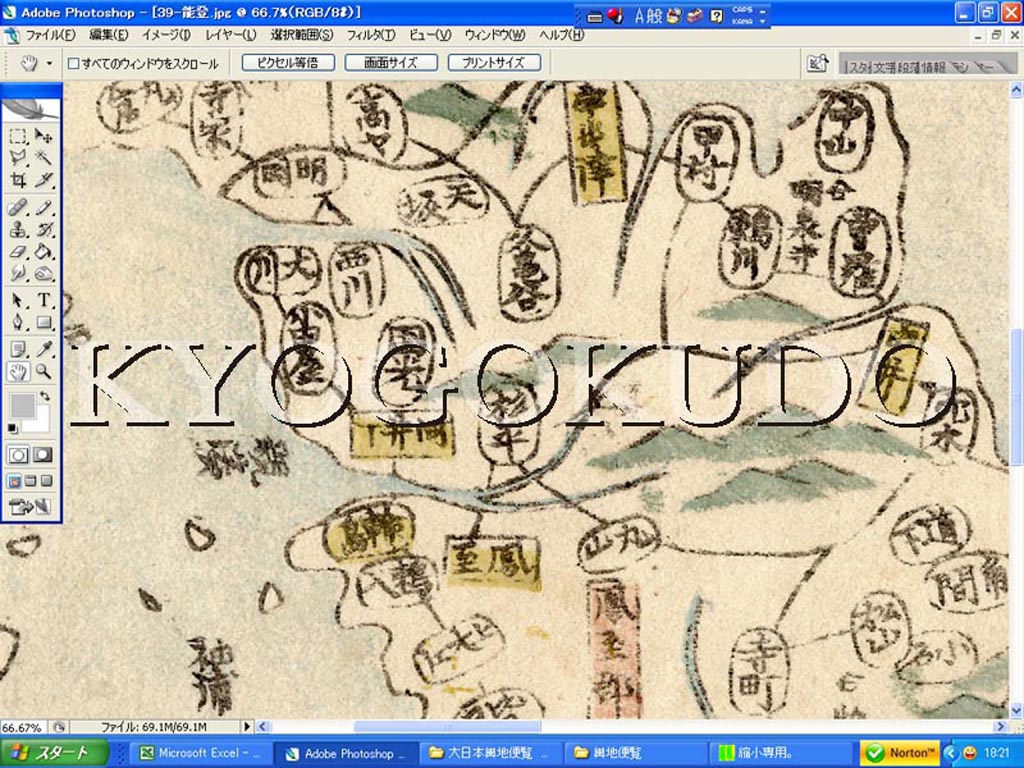The height and width of the screenshot is (768, 1024).
Task: Open the Hand tool preset picker arrow
Action: click(x=49, y=63)
